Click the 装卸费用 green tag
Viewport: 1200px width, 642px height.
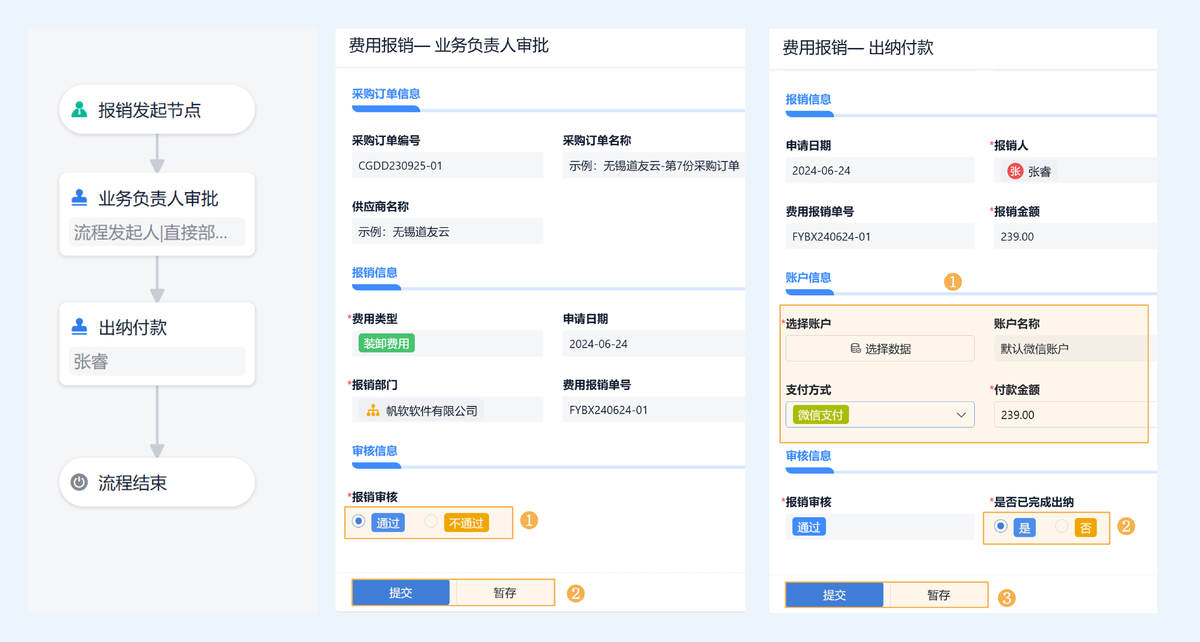click(386, 344)
